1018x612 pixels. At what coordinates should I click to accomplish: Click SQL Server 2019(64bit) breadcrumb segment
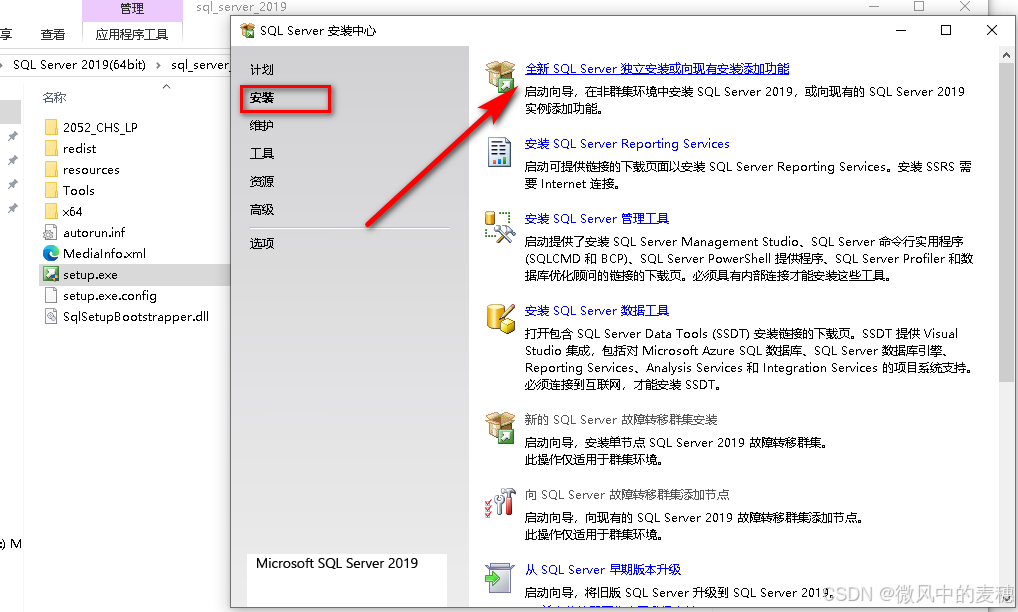(x=79, y=65)
